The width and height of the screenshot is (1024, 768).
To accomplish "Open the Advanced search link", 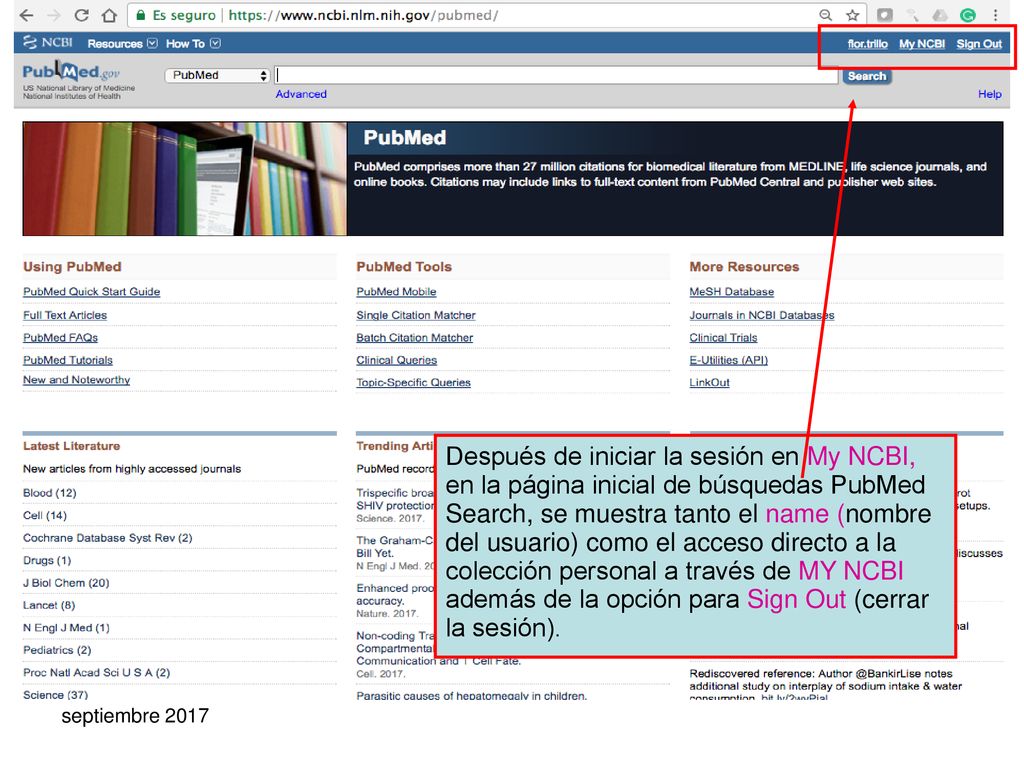I will (301, 94).
